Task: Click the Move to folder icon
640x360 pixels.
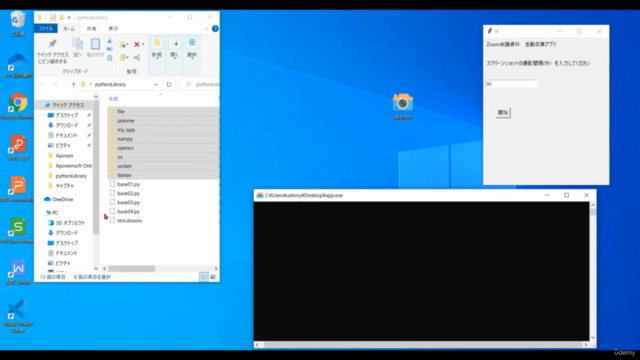Action: (x=124, y=44)
